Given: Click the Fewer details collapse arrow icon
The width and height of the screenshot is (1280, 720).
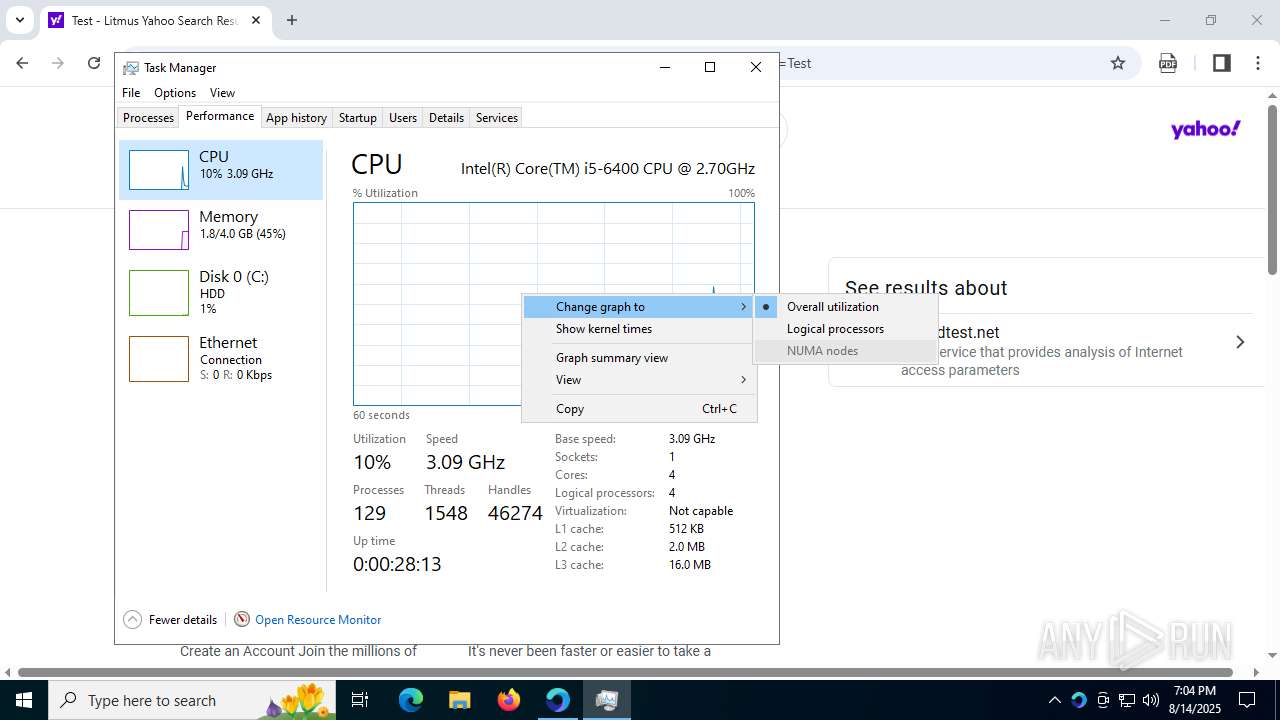Looking at the screenshot, I should click(x=132, y=619).
